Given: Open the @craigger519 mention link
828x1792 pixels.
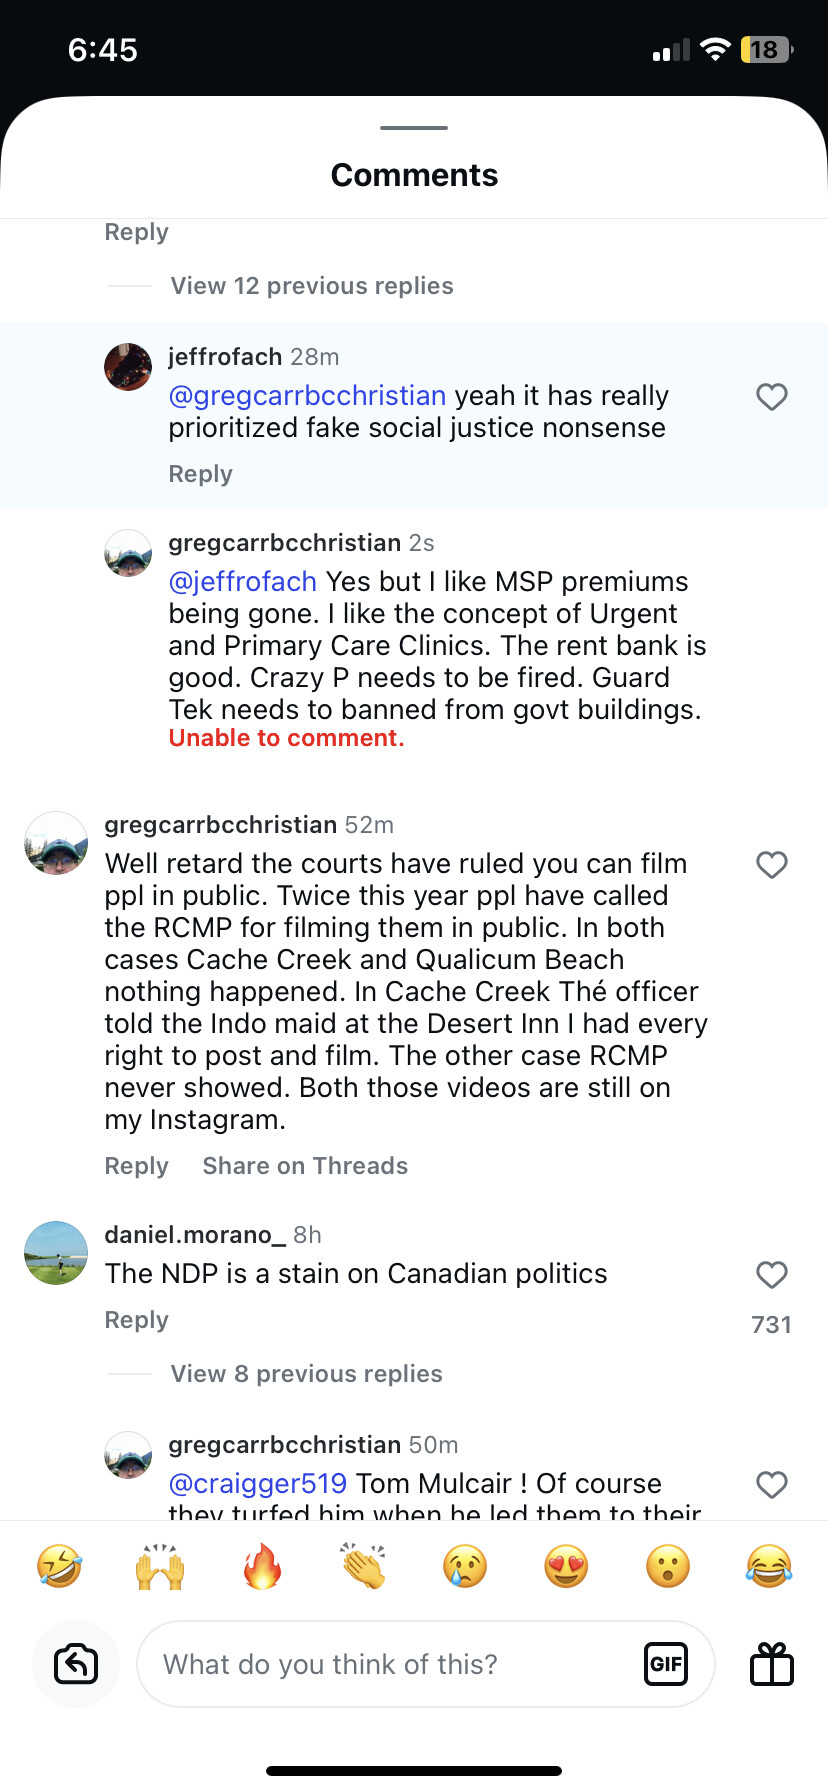Looking at the screenshot, I should [x=258, y=1483].
